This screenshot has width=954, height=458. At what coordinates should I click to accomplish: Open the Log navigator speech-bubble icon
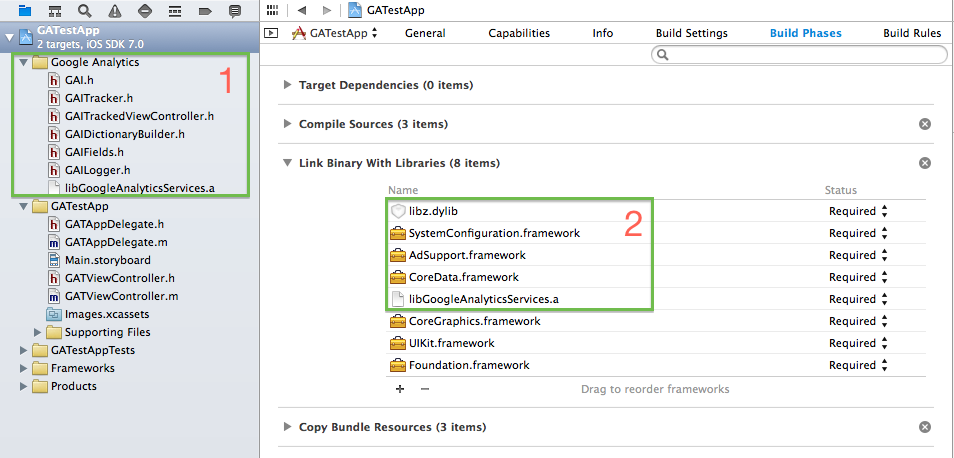click(235, 10)
